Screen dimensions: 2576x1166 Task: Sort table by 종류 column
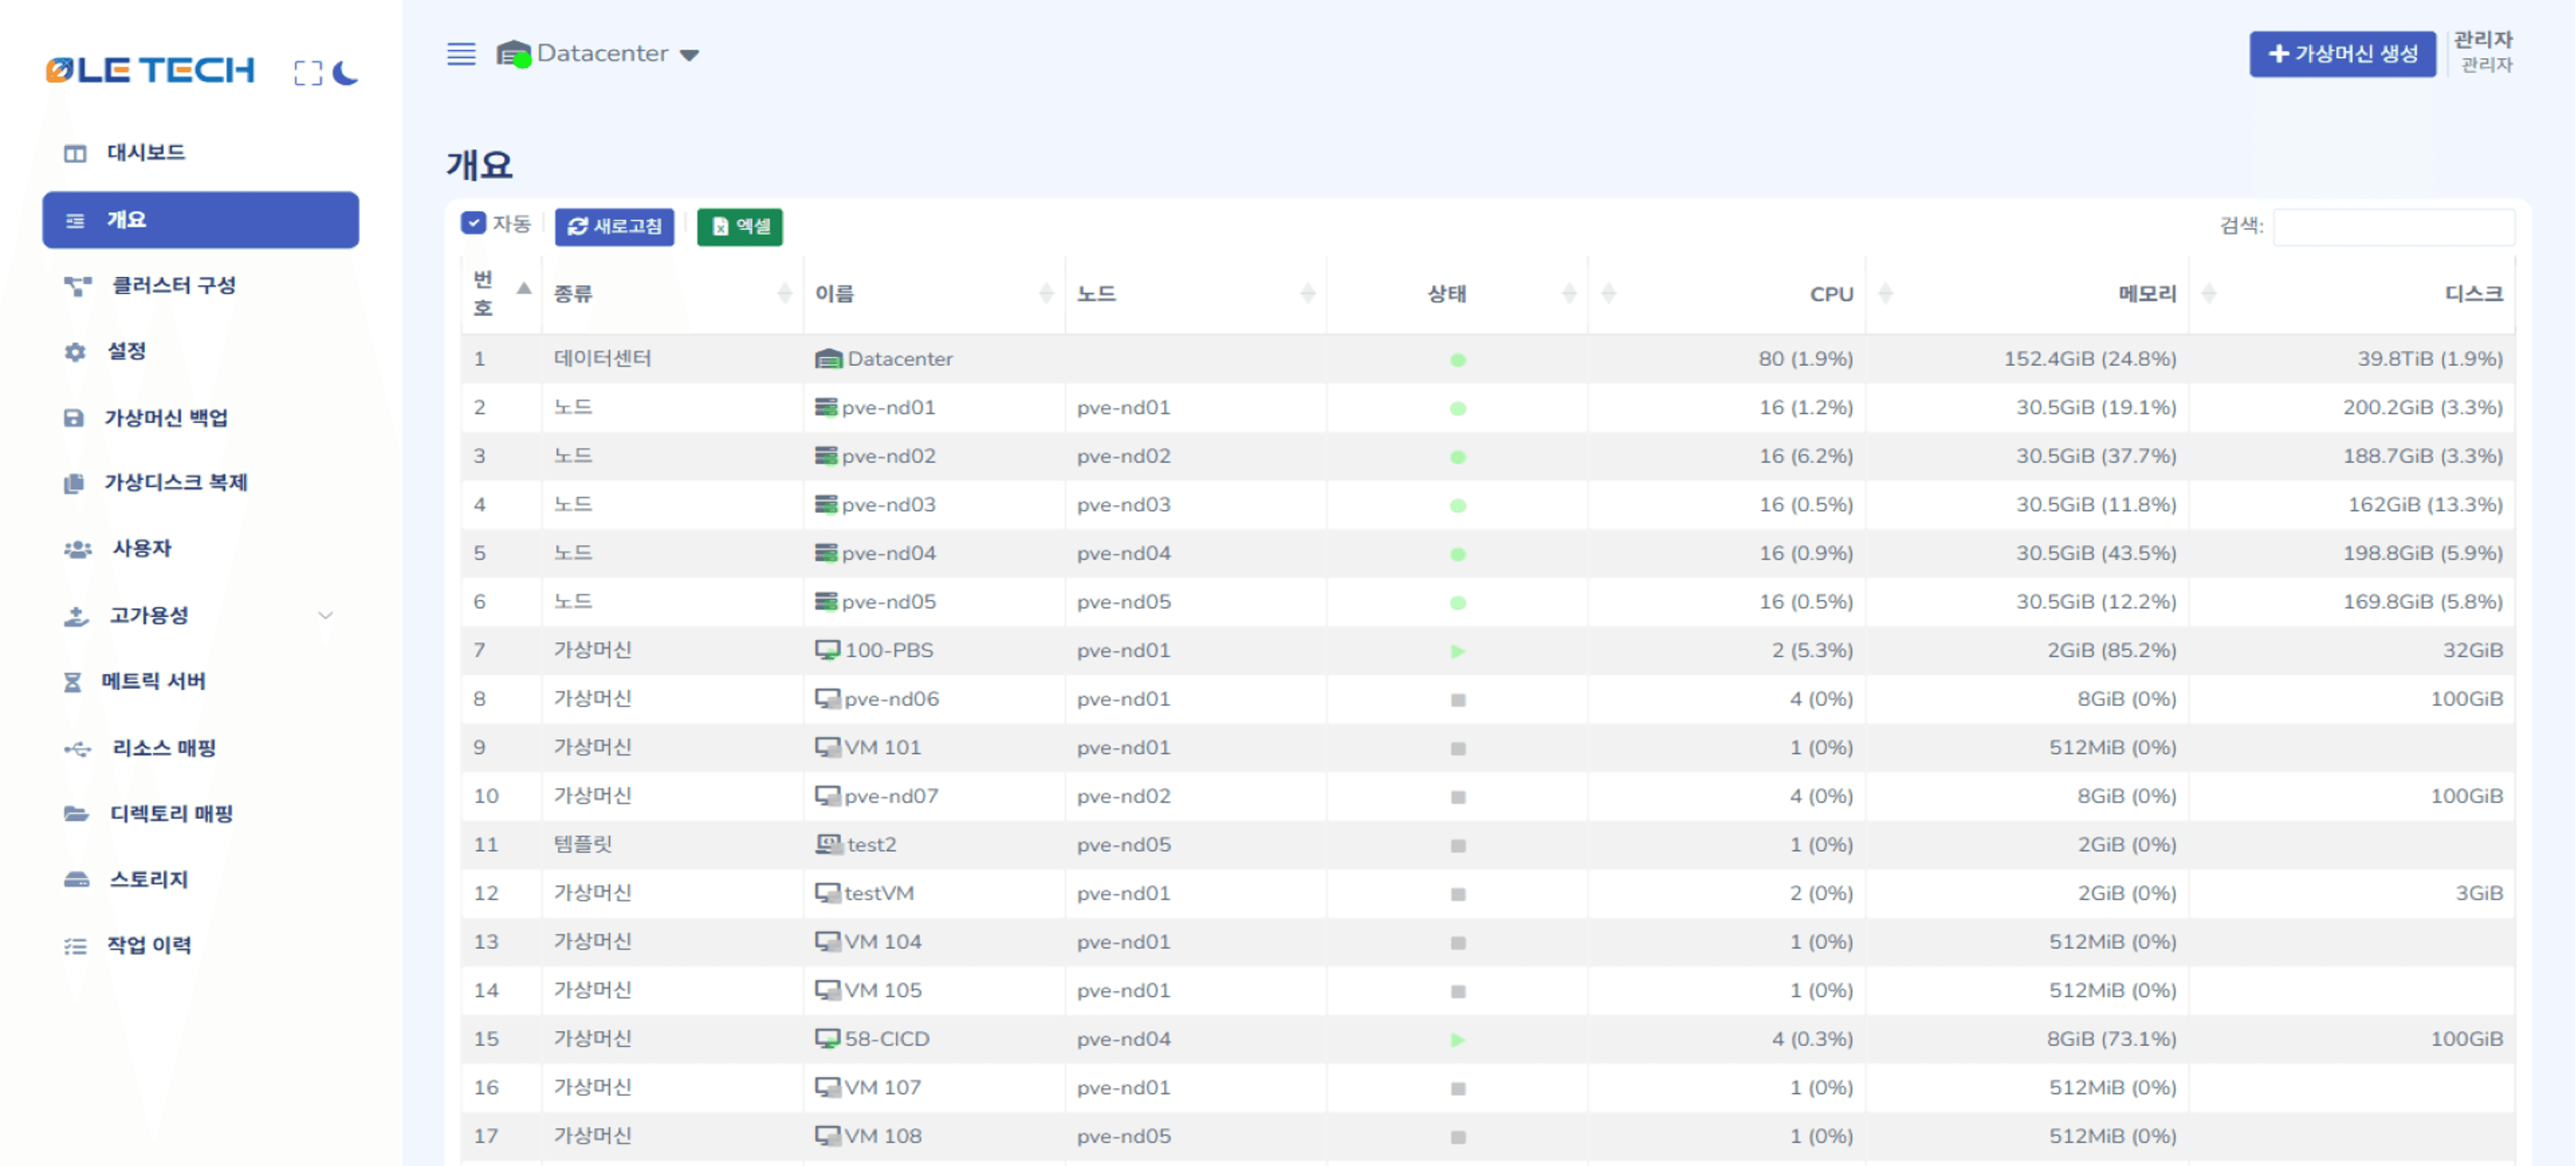pyautogui.click(x=672, y=294)
